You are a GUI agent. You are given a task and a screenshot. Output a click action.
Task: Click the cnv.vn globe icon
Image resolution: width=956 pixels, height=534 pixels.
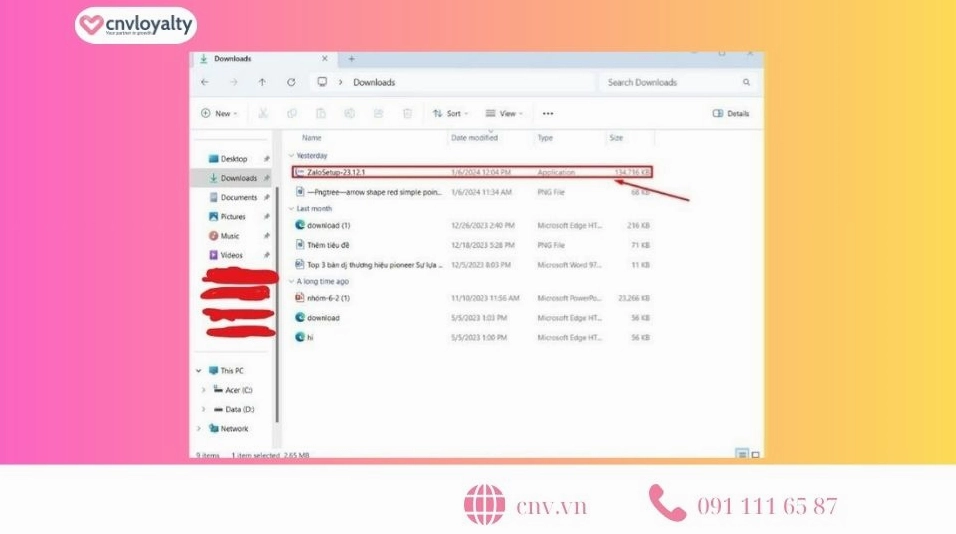click(485, 505)
